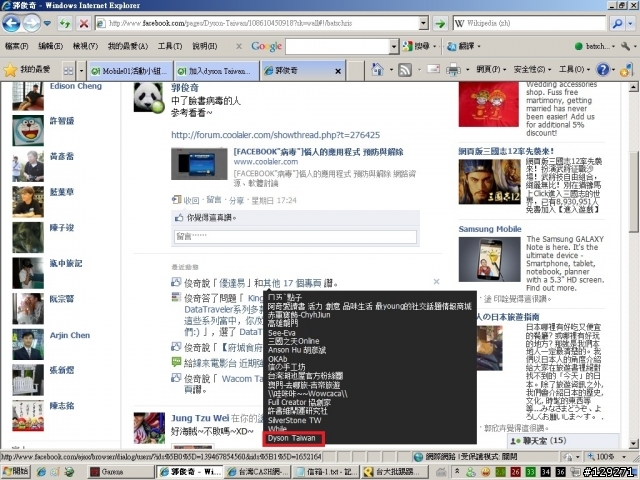
Task: Click the browser Back arrow button
Action: tap(11, 23)
